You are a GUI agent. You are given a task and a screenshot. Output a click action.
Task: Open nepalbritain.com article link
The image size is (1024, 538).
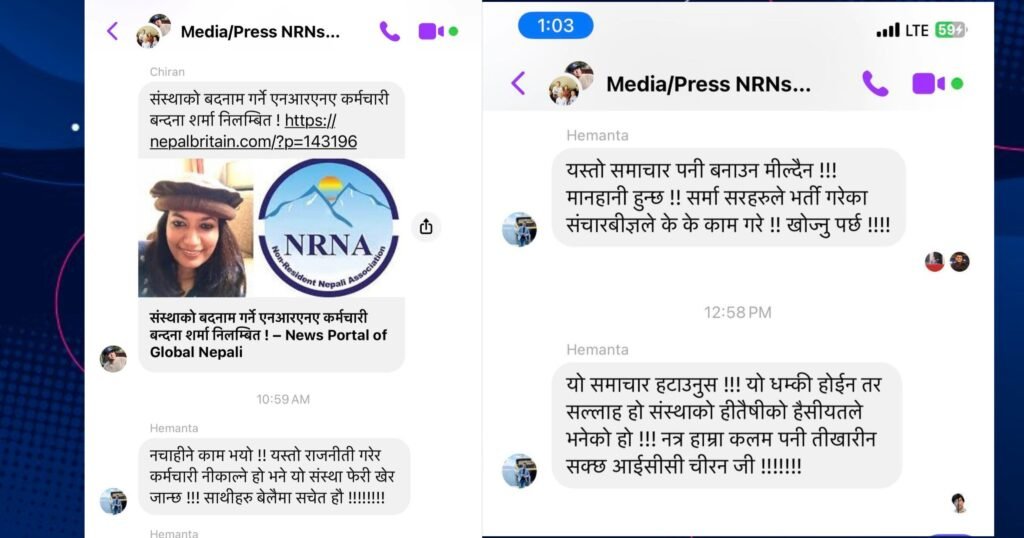[253, 131]
